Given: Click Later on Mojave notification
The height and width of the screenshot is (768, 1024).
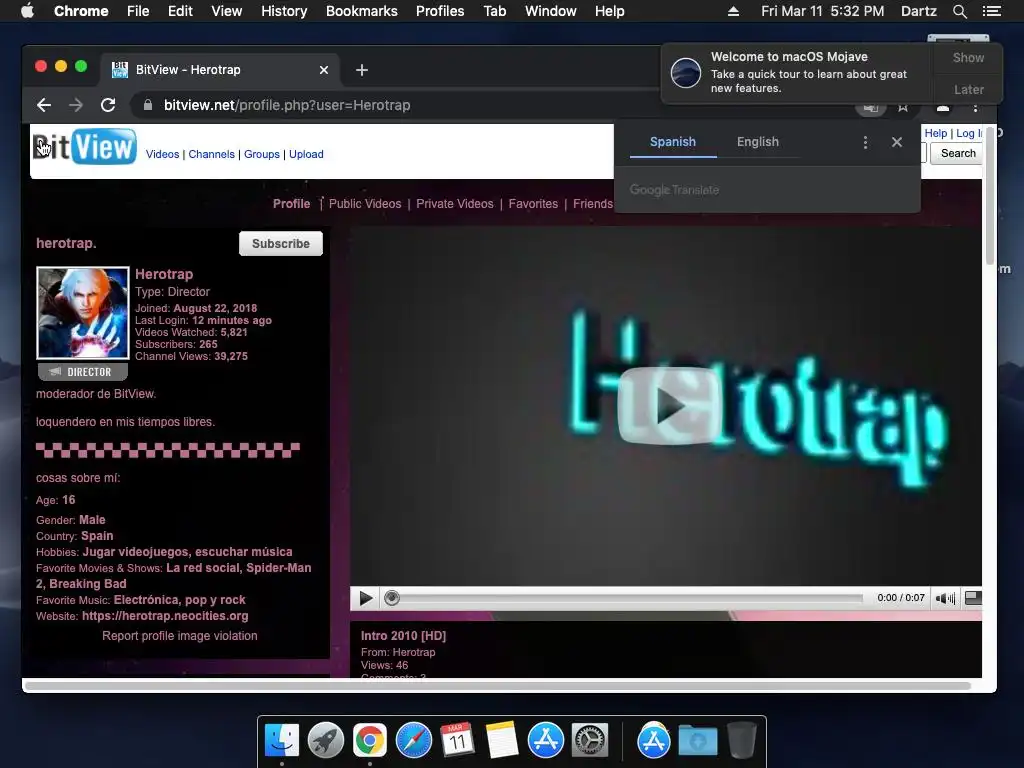Looking at the screenshot, I should (x=968, y=89).
